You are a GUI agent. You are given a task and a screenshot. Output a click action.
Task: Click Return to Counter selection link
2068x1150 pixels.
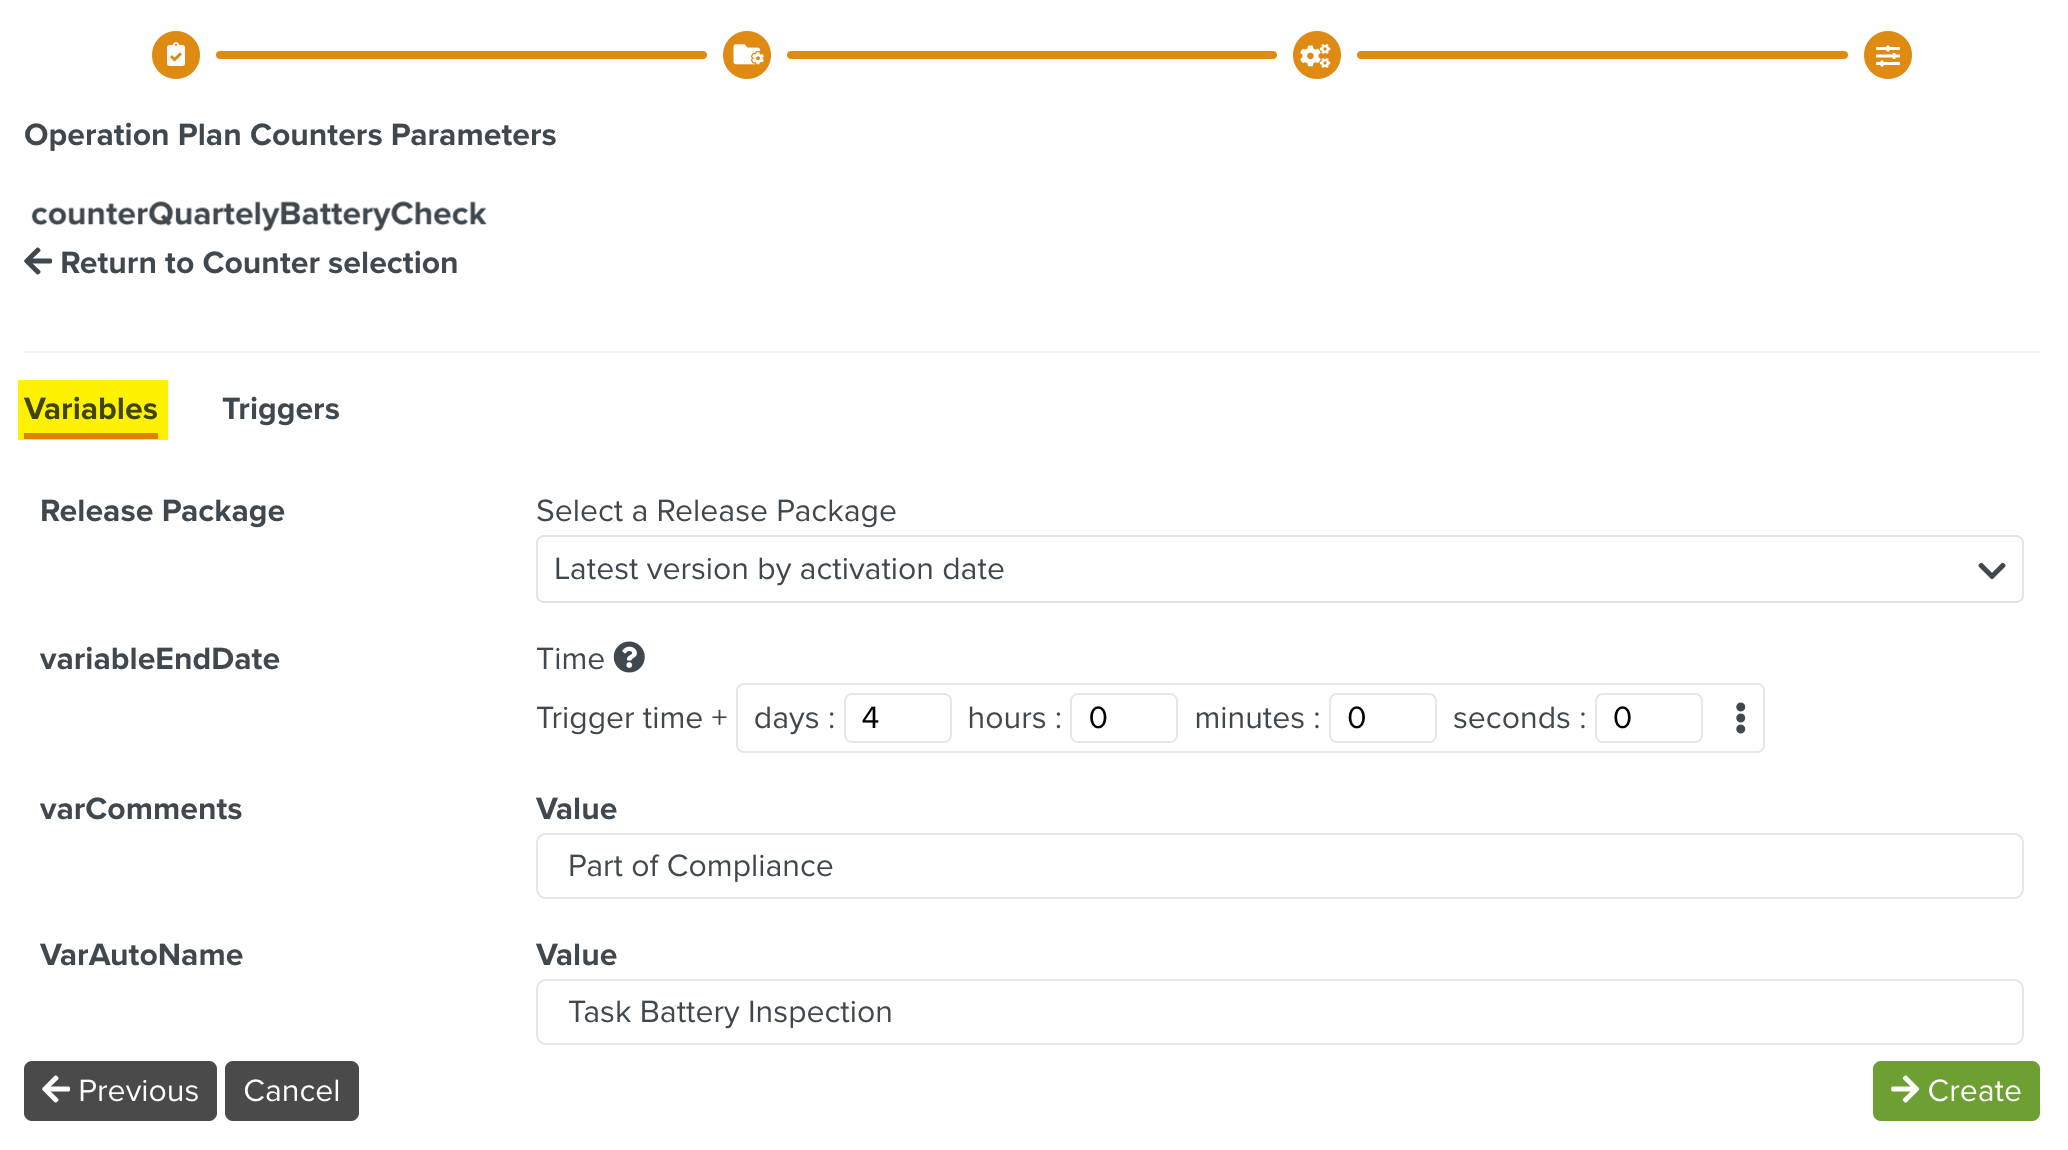pyautogui.click(x=258, y=263)
